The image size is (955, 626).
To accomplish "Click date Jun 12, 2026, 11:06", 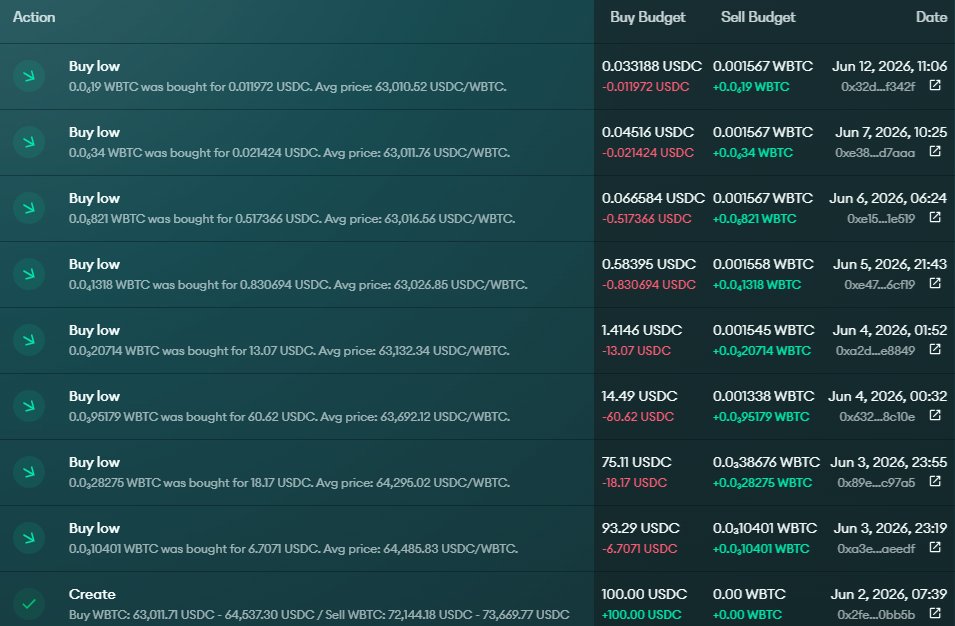I will (890, 66).
